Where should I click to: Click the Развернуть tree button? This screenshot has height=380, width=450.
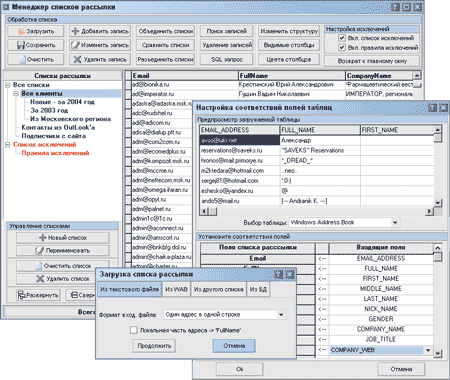[38, 295]
